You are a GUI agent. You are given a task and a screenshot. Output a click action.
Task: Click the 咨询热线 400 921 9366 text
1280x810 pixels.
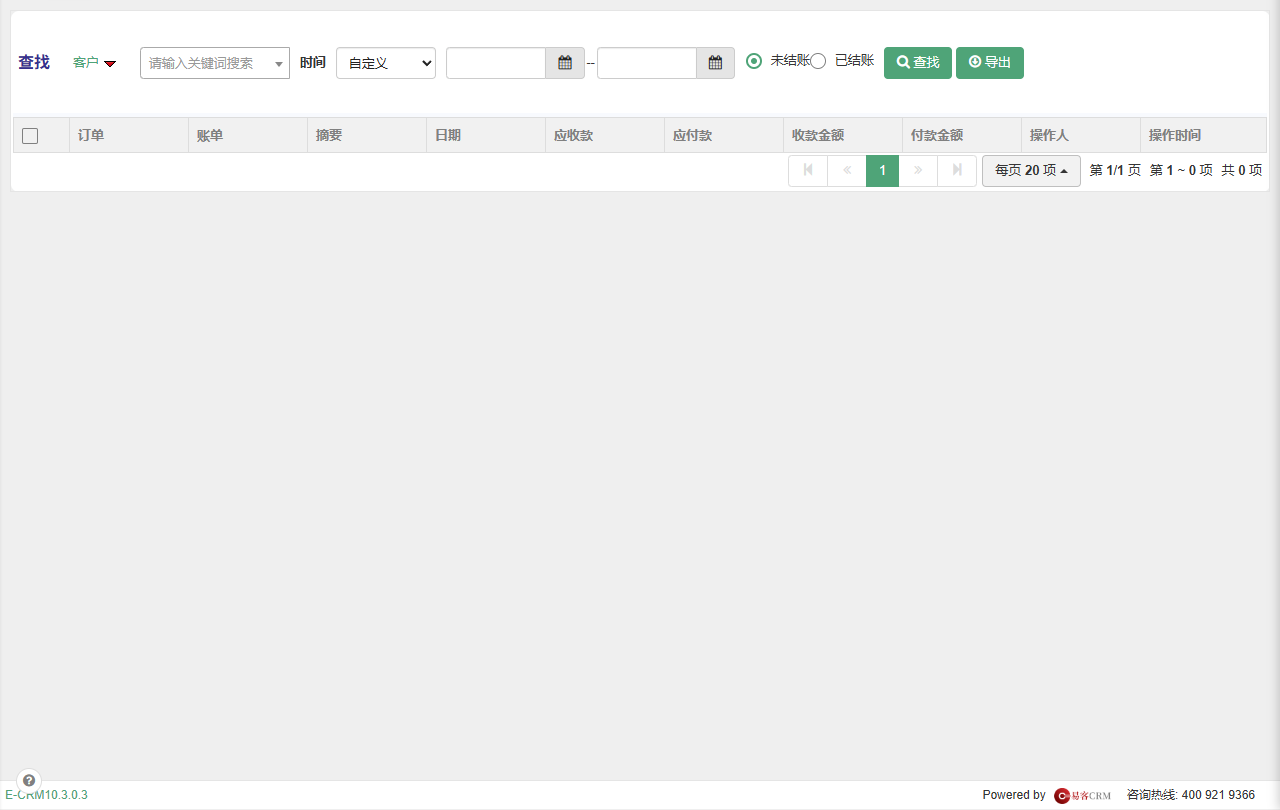pos(1191,795)
